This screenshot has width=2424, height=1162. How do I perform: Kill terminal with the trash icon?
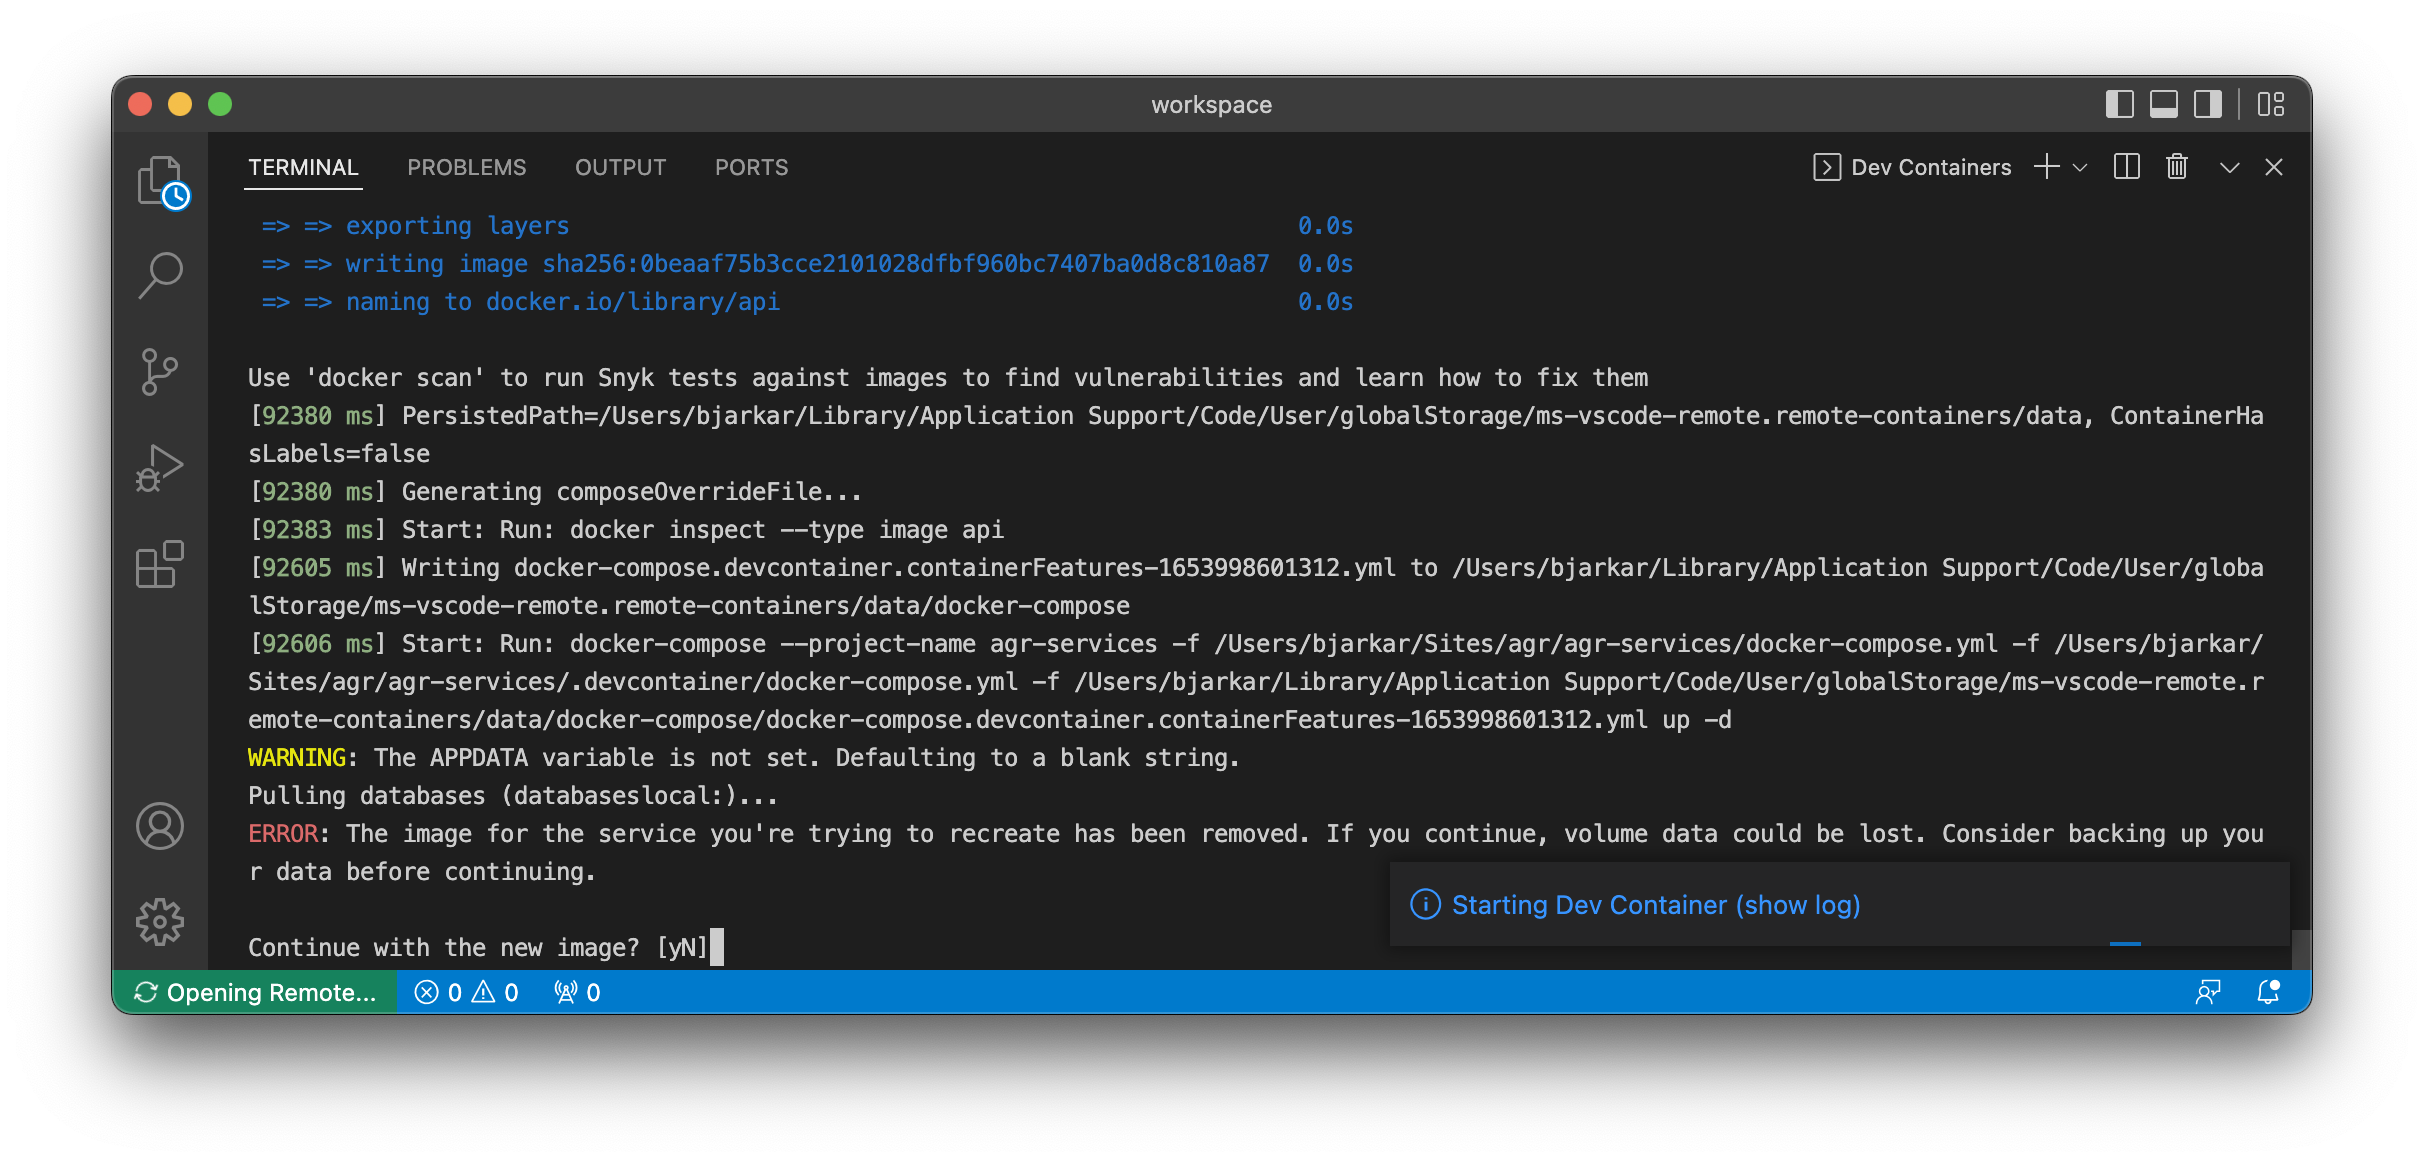(2177, 167)
